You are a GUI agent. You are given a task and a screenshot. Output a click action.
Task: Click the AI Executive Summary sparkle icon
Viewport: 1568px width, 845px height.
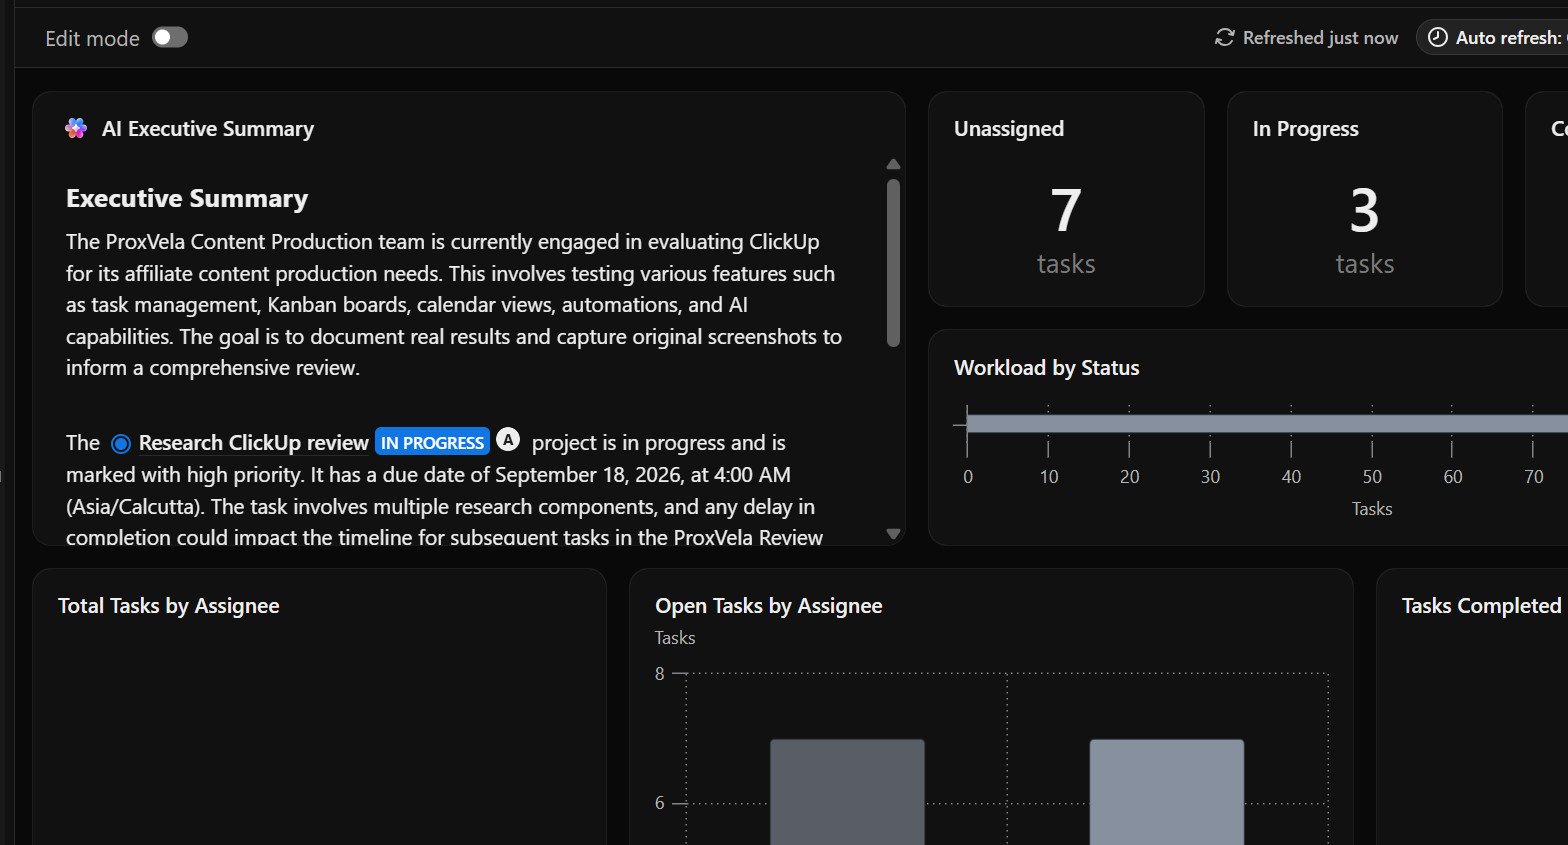point(76,128)
